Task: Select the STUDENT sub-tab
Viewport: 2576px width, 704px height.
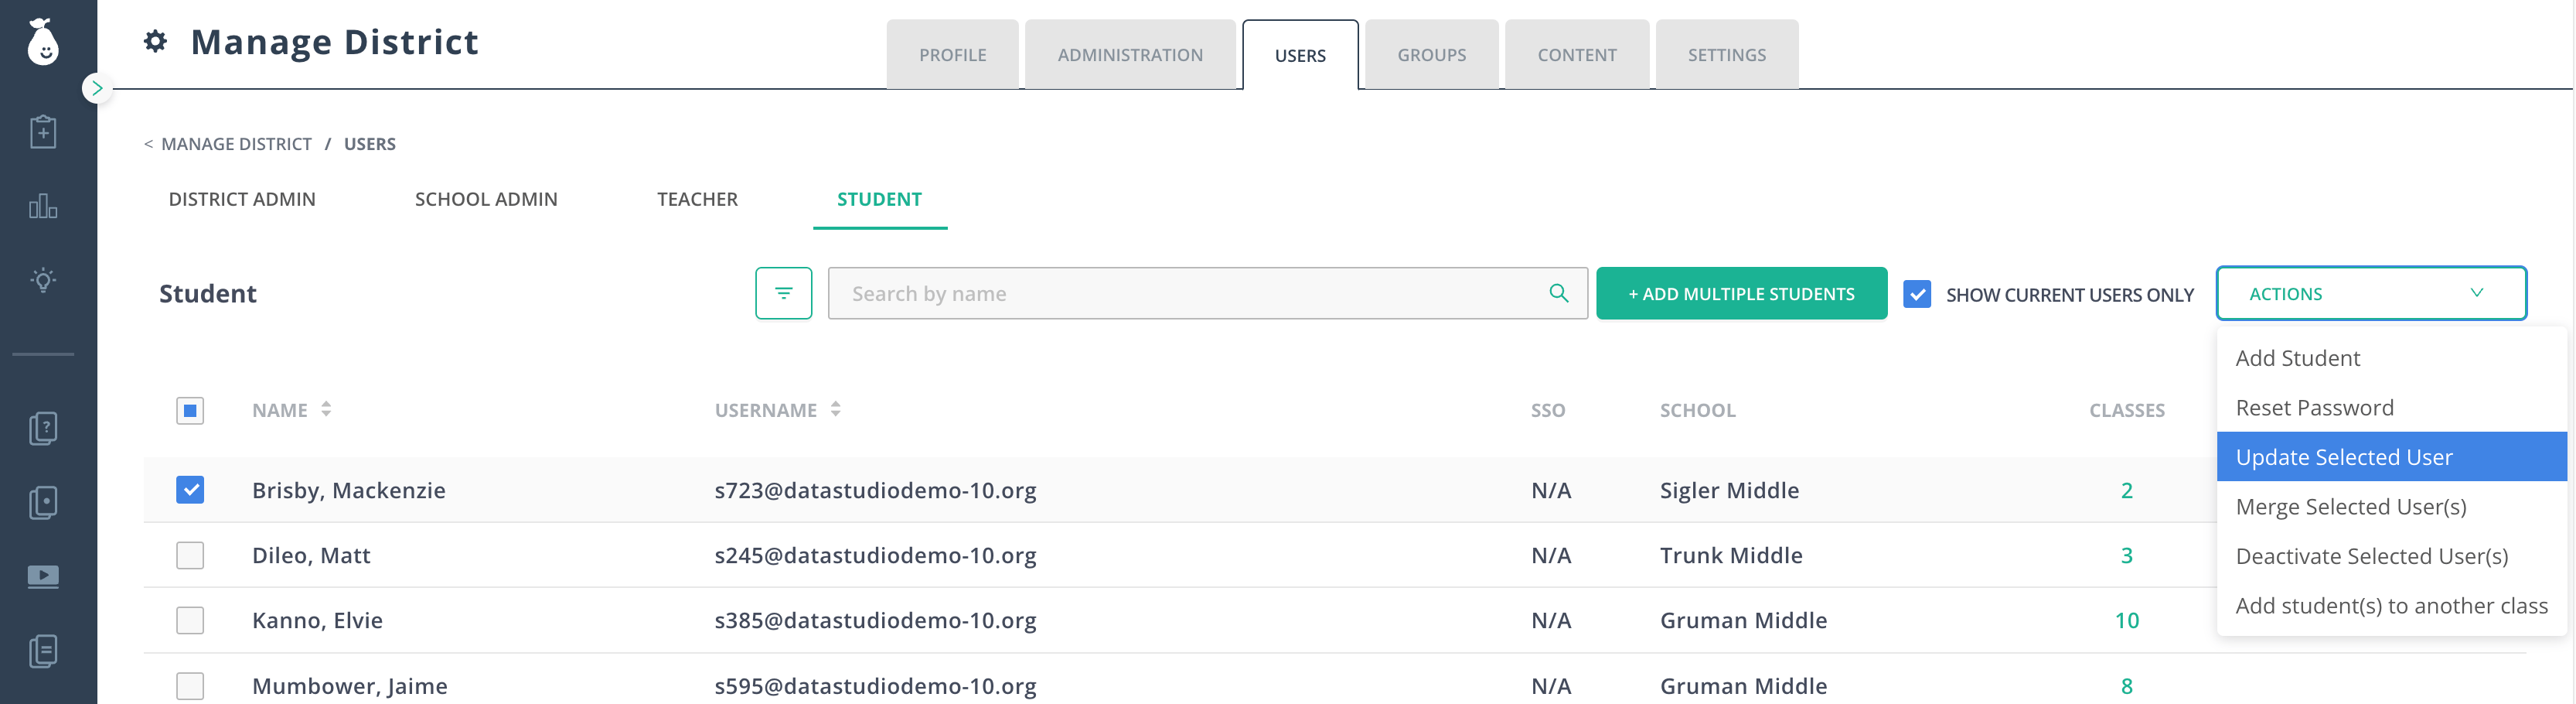Action: point(879,199)
